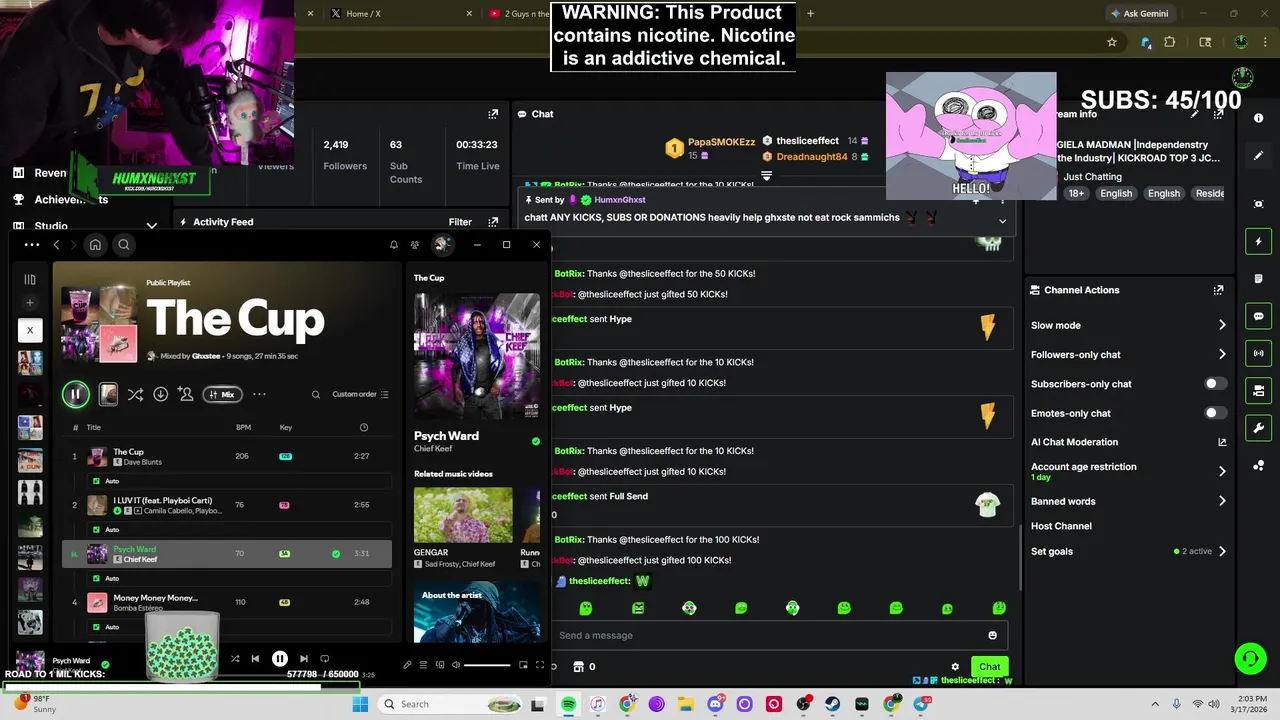
Task: Select Money Money Money track row
Action: (x=227, y=602)
